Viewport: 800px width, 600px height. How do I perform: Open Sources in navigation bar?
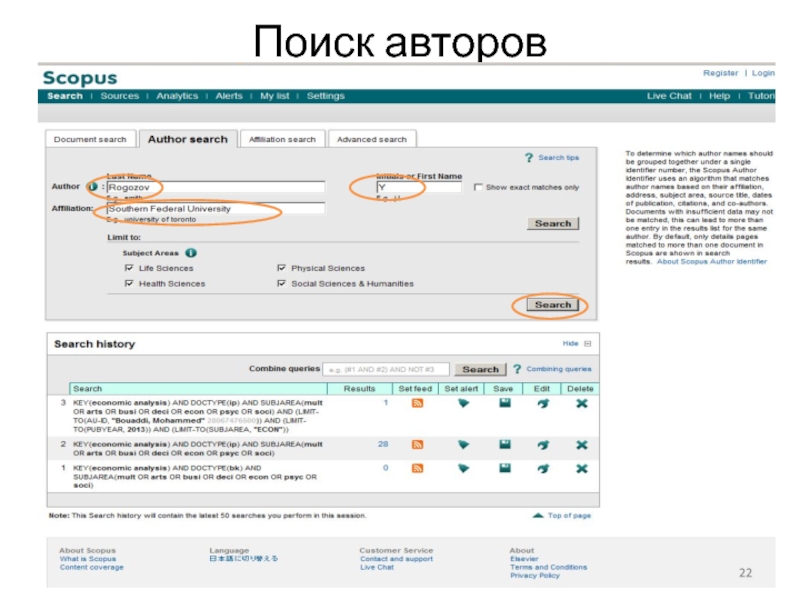119,96
